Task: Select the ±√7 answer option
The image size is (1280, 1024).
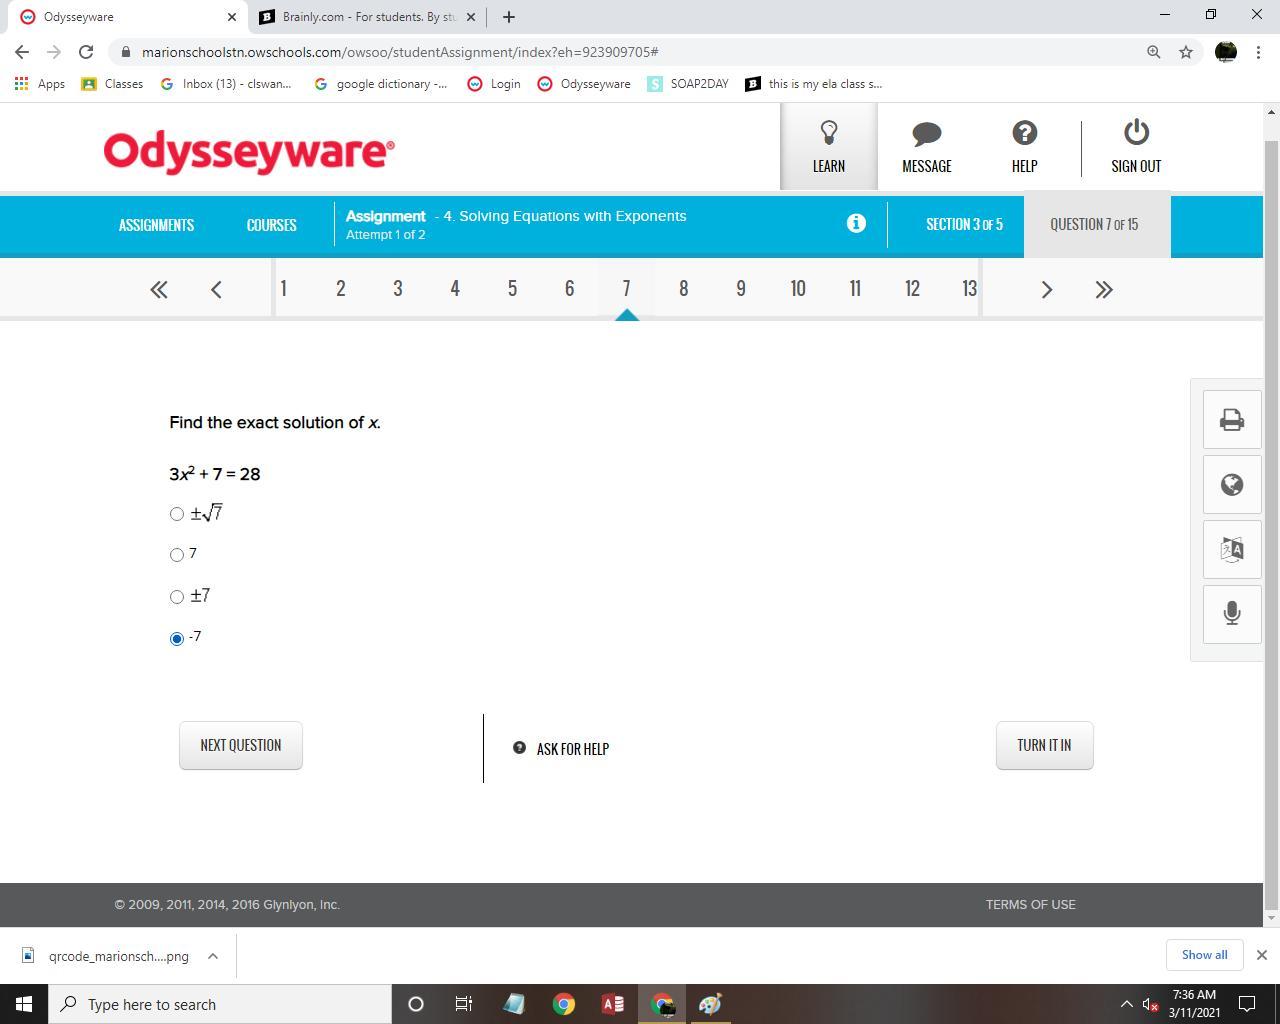Action: [x=177, y=514]
